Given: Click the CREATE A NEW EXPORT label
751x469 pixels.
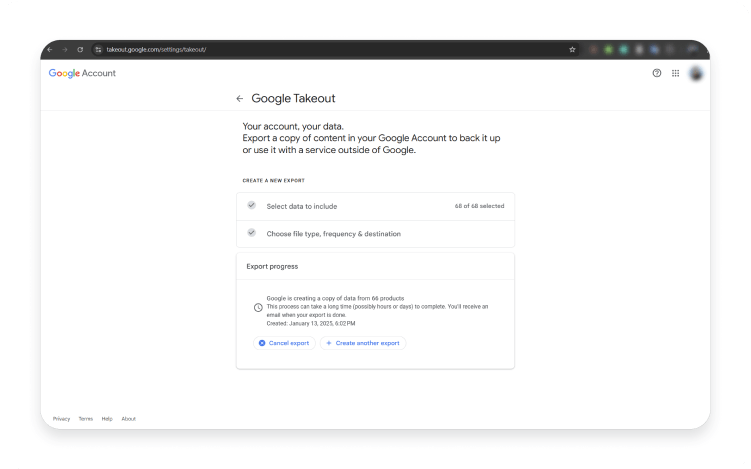Looking at the screenshot, I should 273,181.
